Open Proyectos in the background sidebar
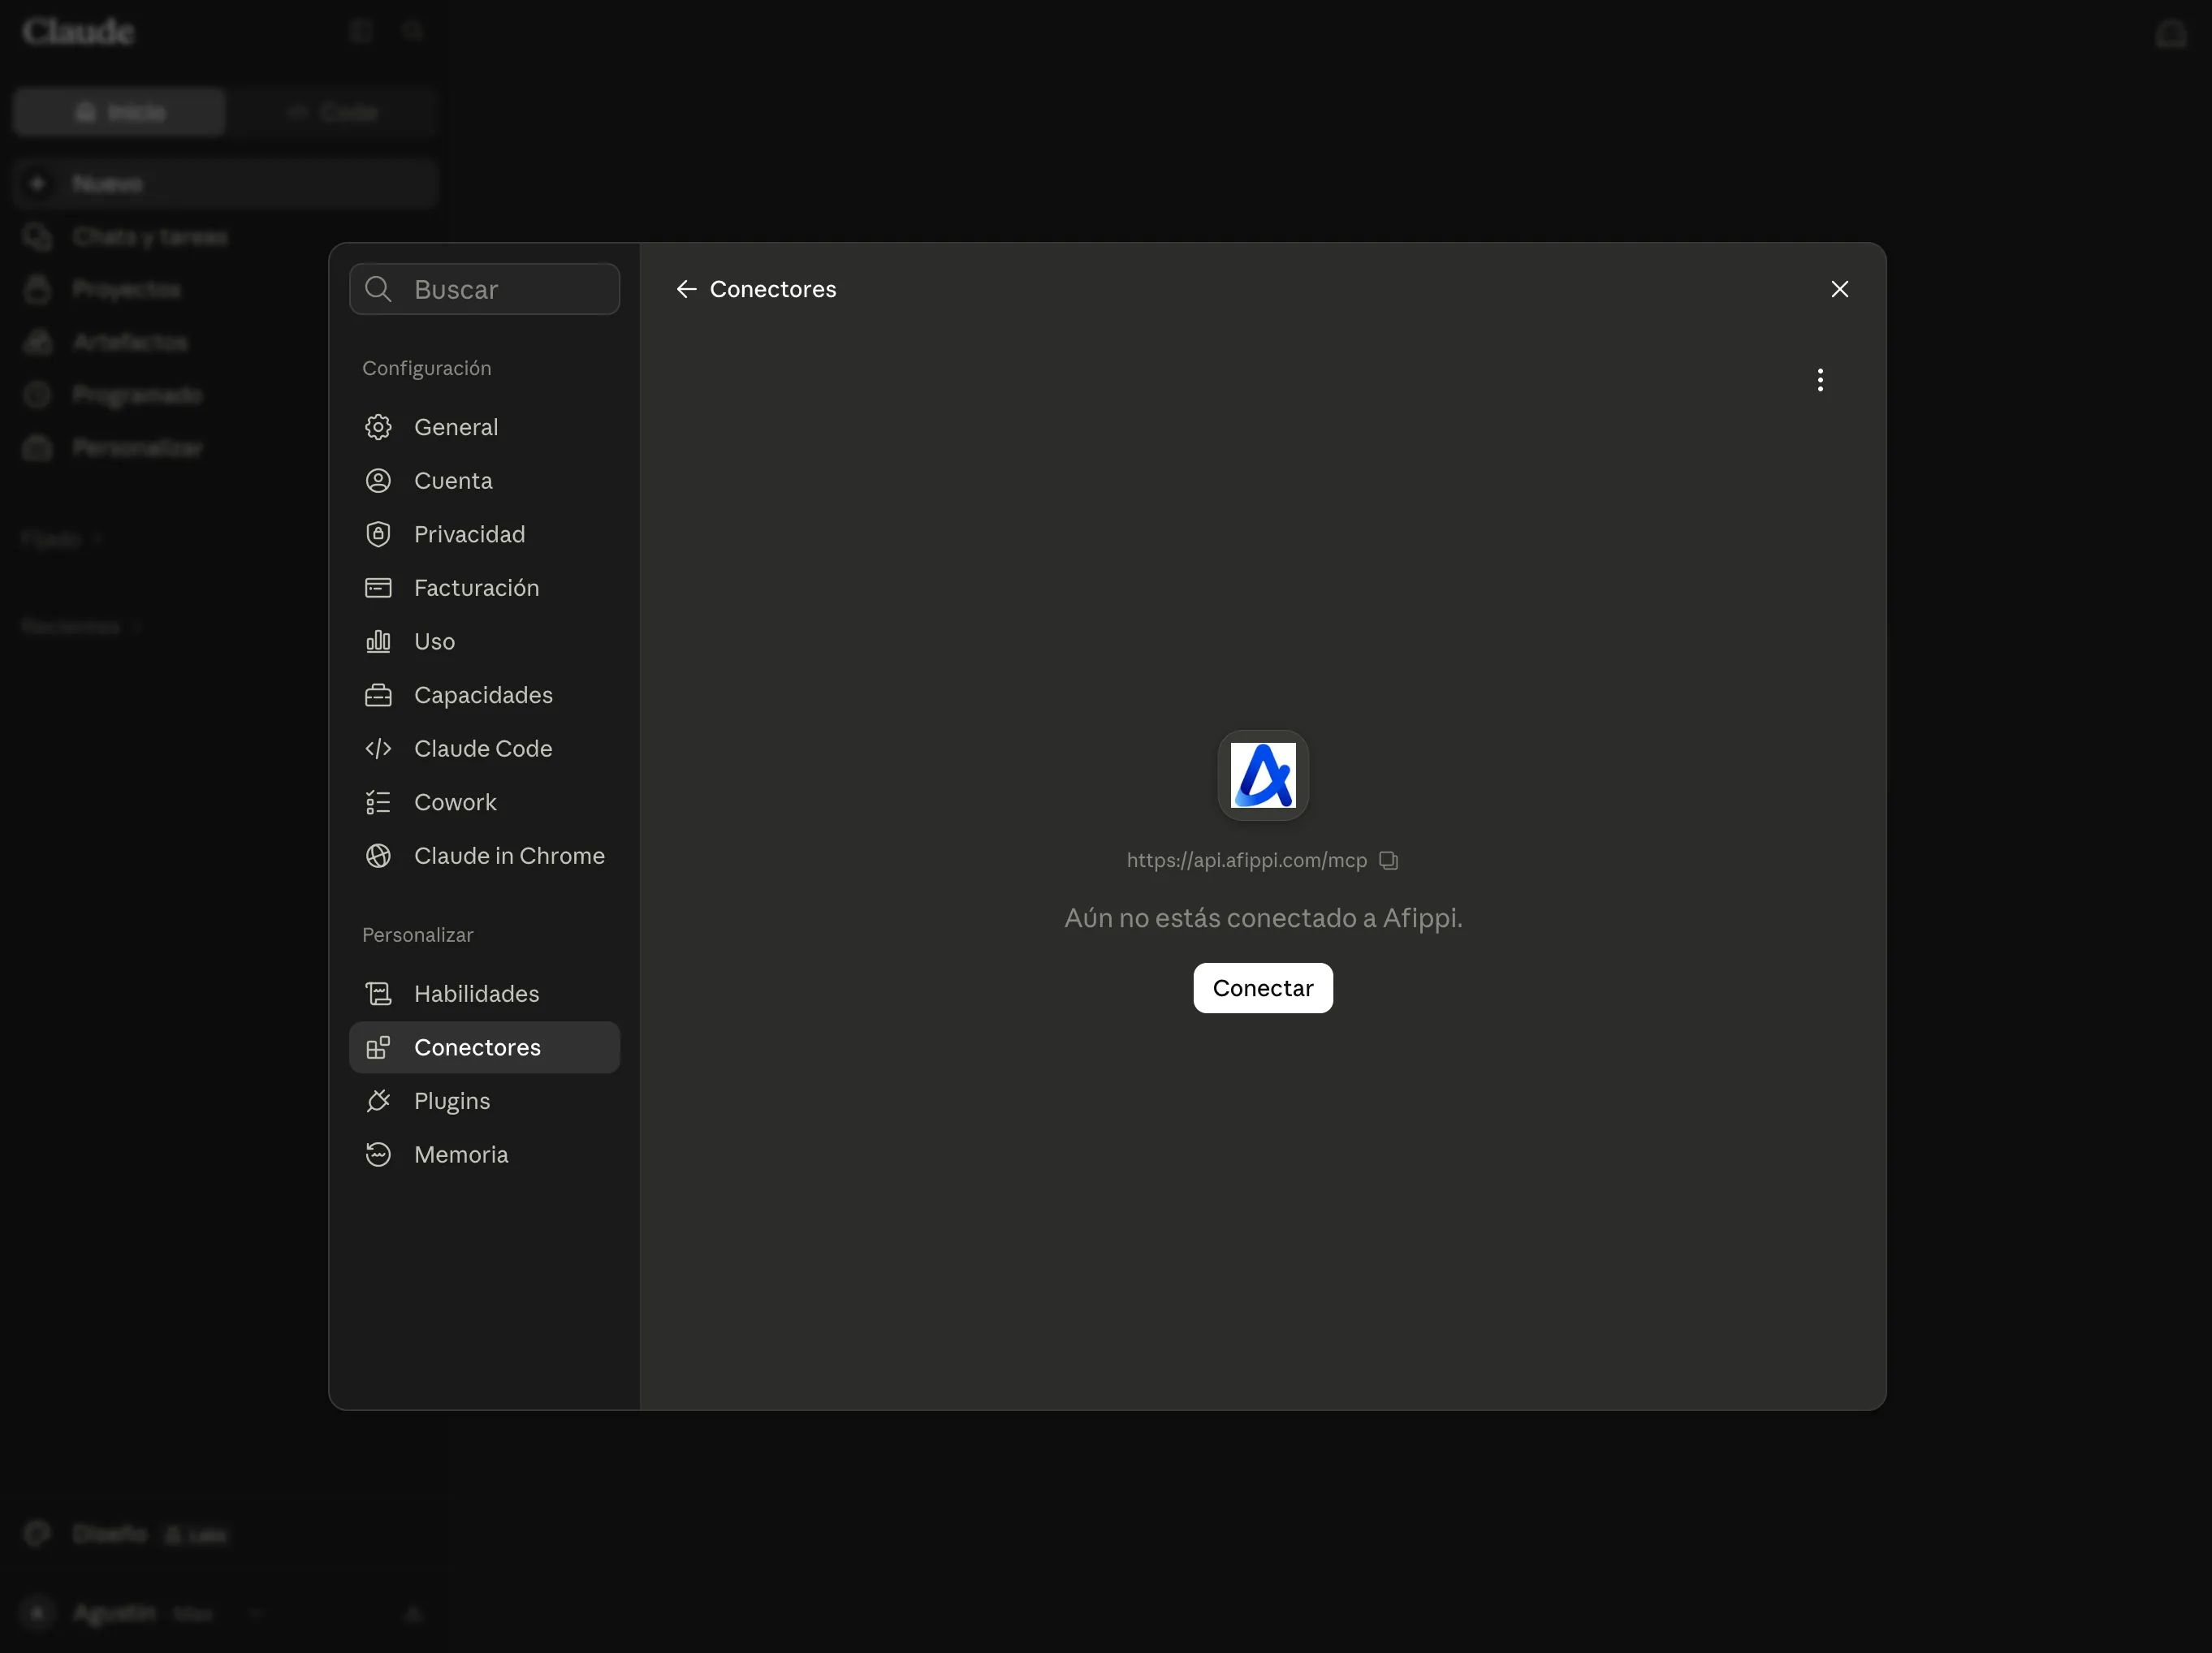Viewport: 2212px width, 1653px height. pos(226,290)
